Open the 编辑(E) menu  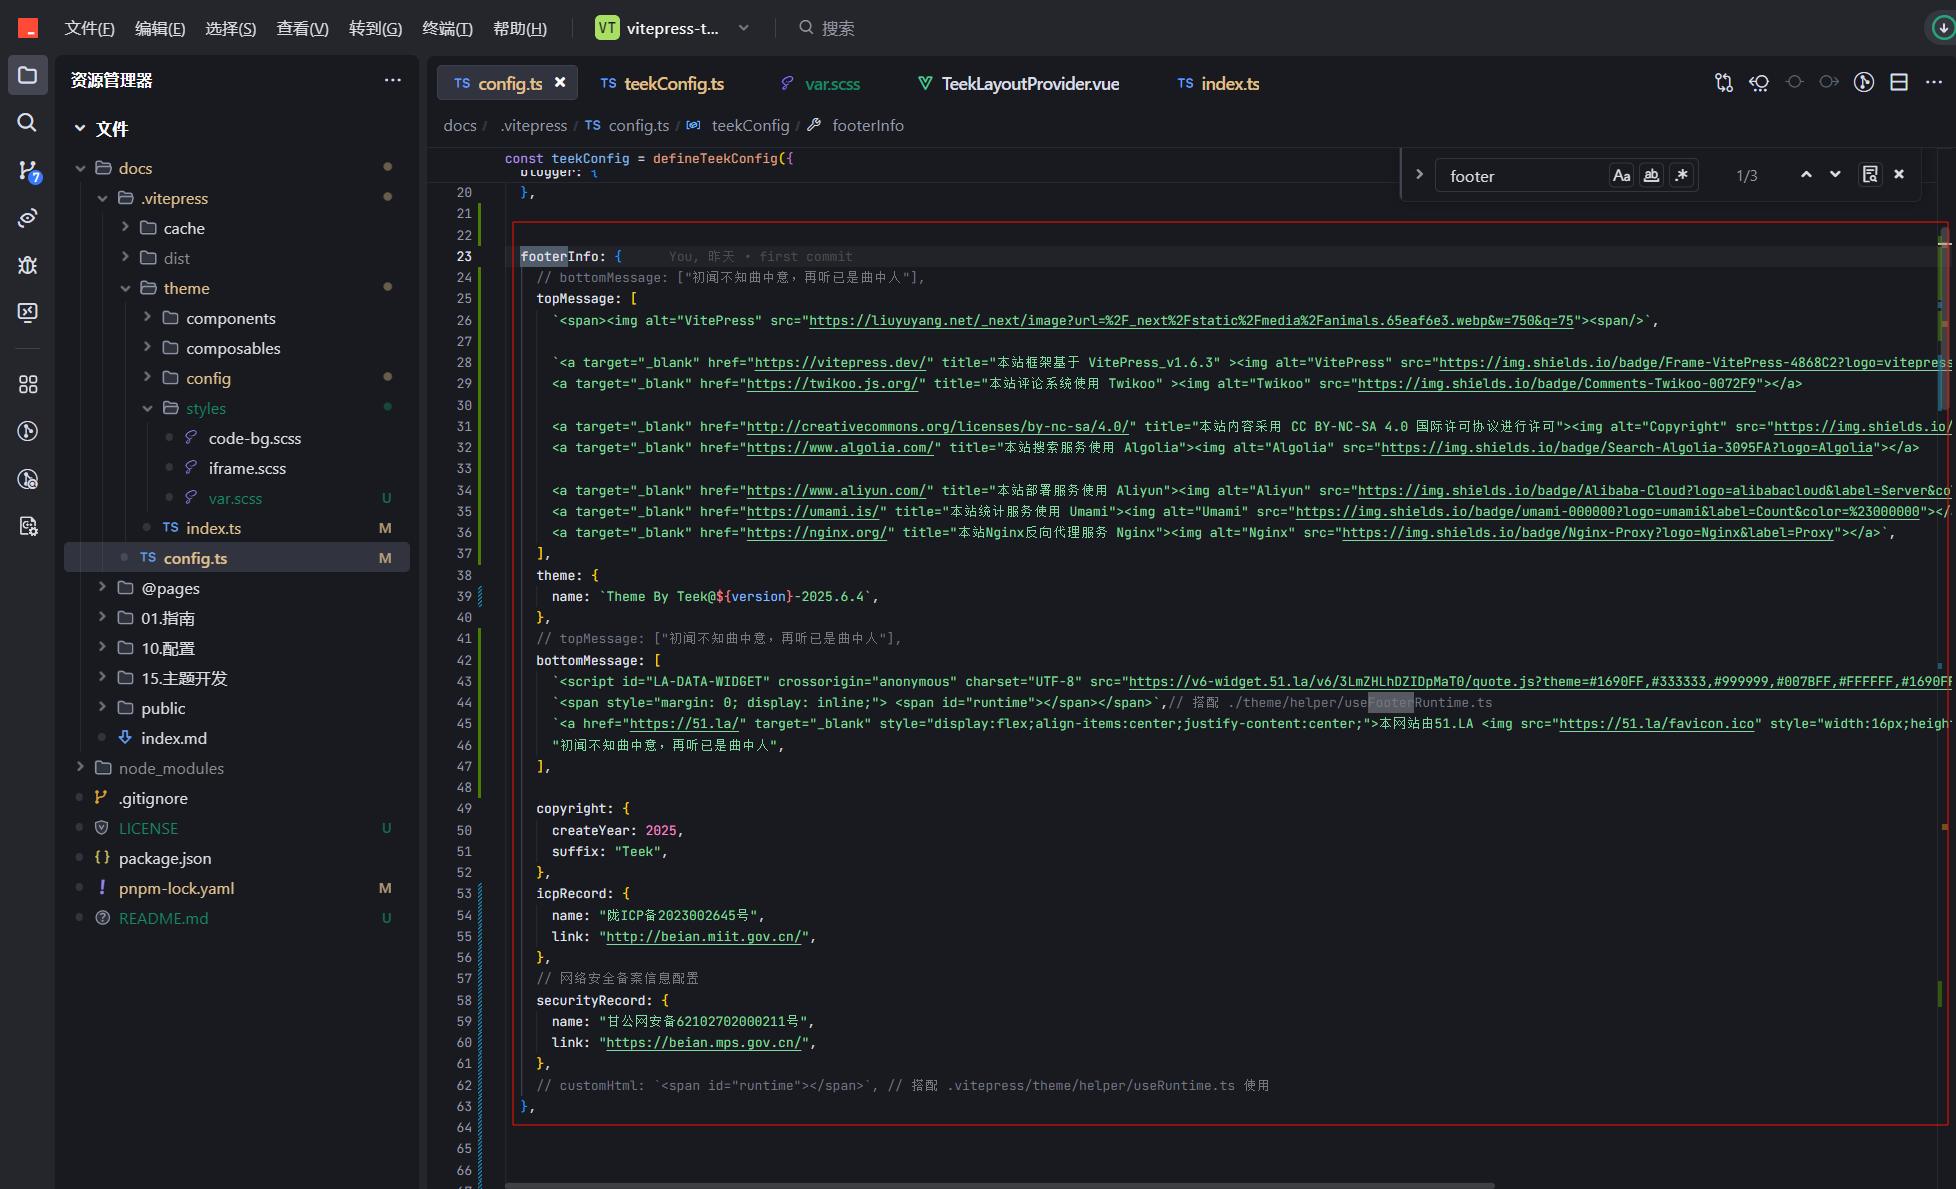point(160,28)
